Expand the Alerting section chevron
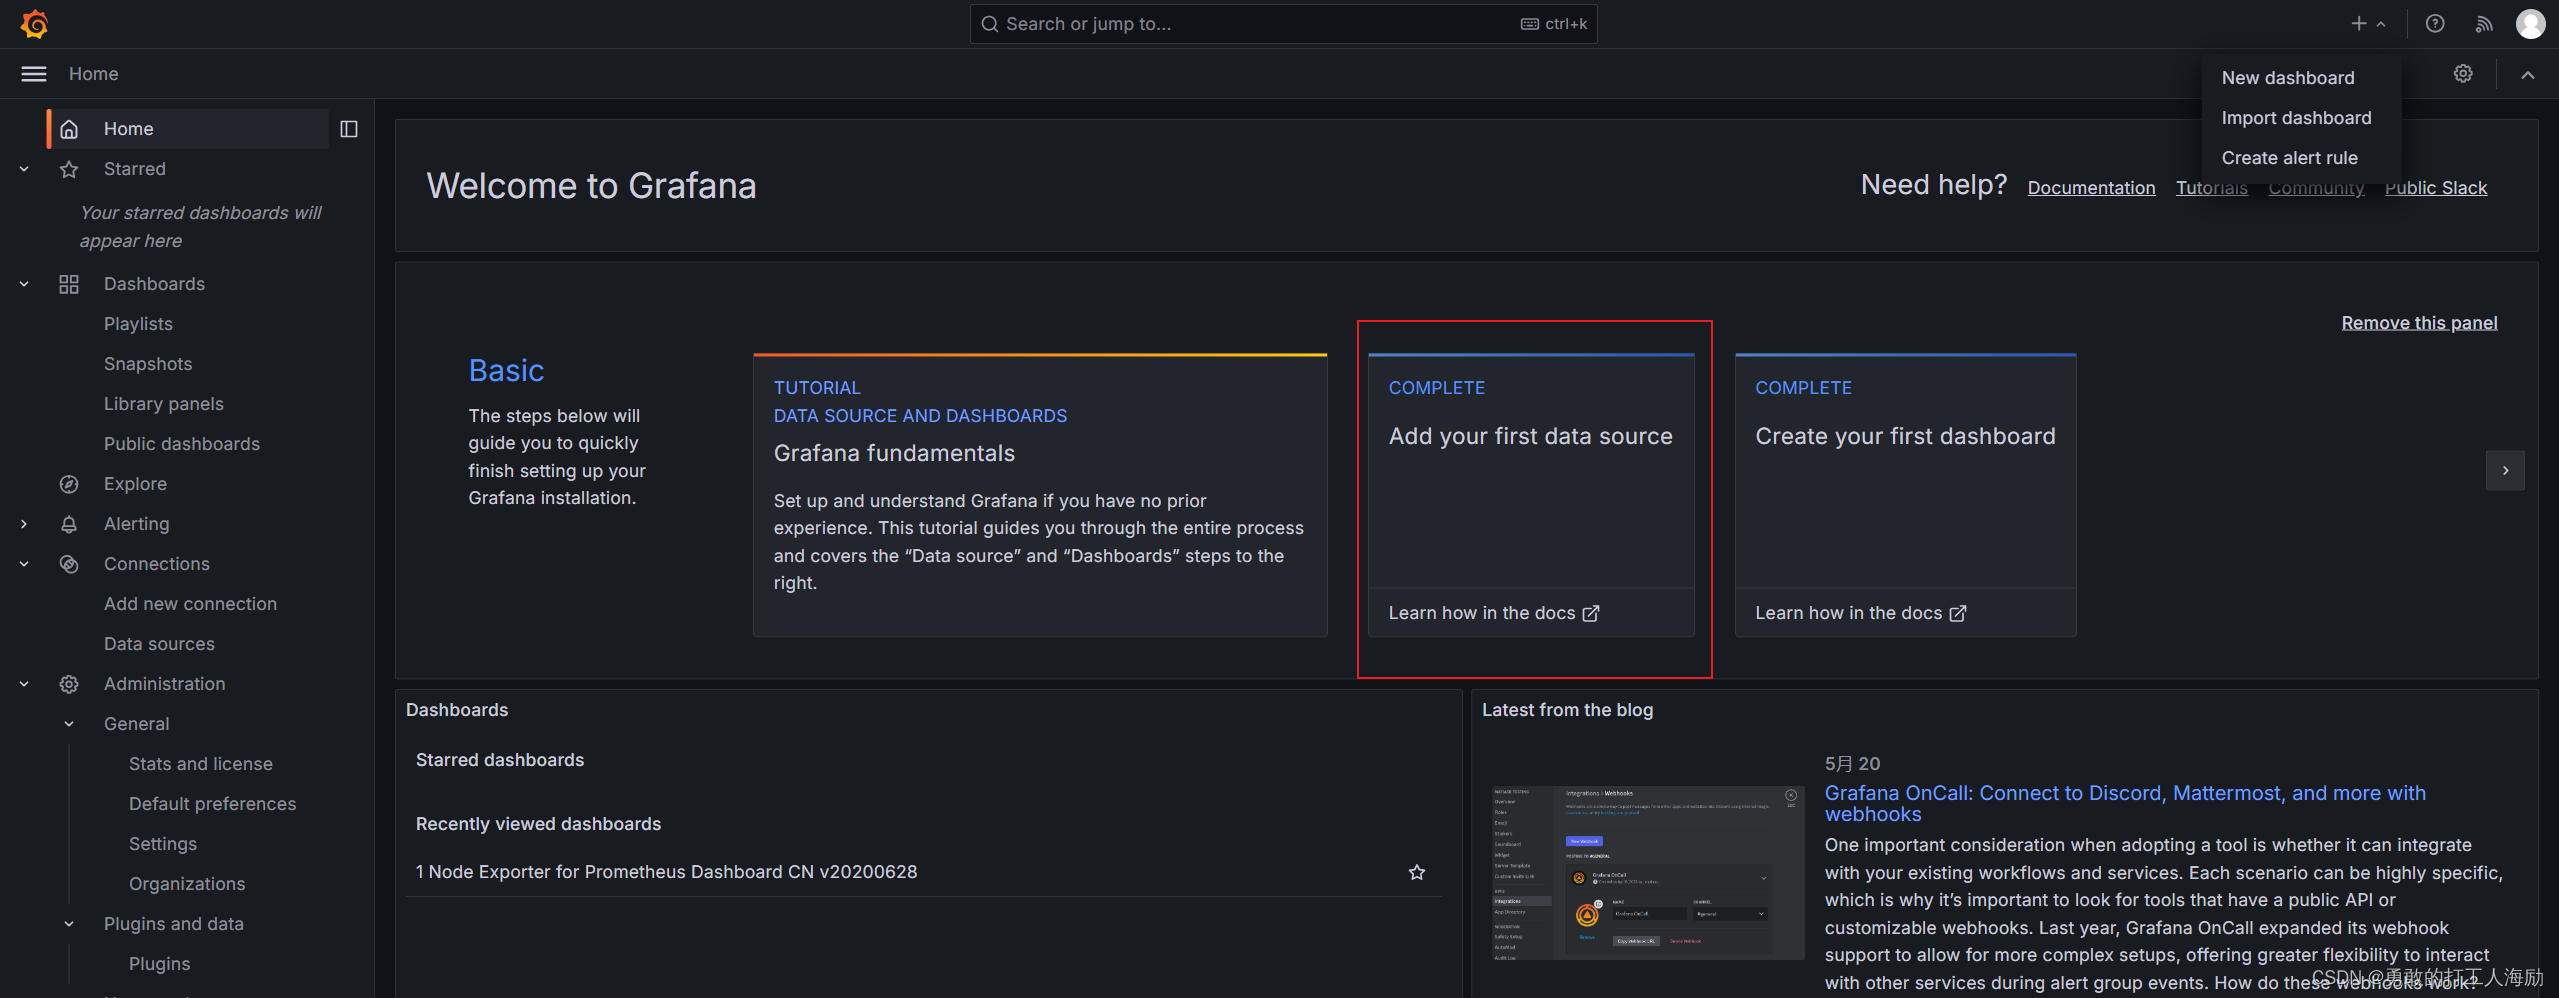The height and width of the screenshot is (998, 2559). tap(24, 524)
